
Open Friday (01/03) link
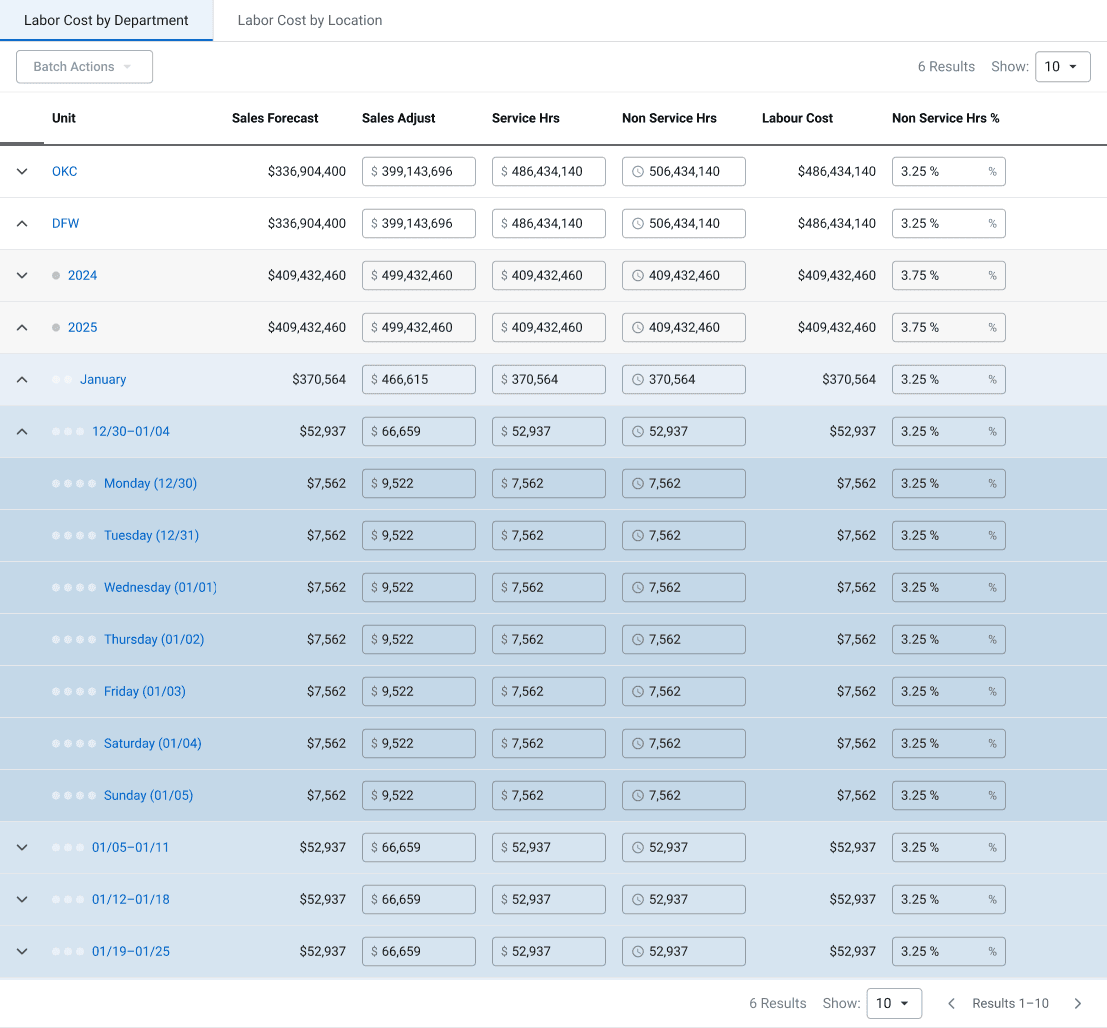(x=145, y=692)
